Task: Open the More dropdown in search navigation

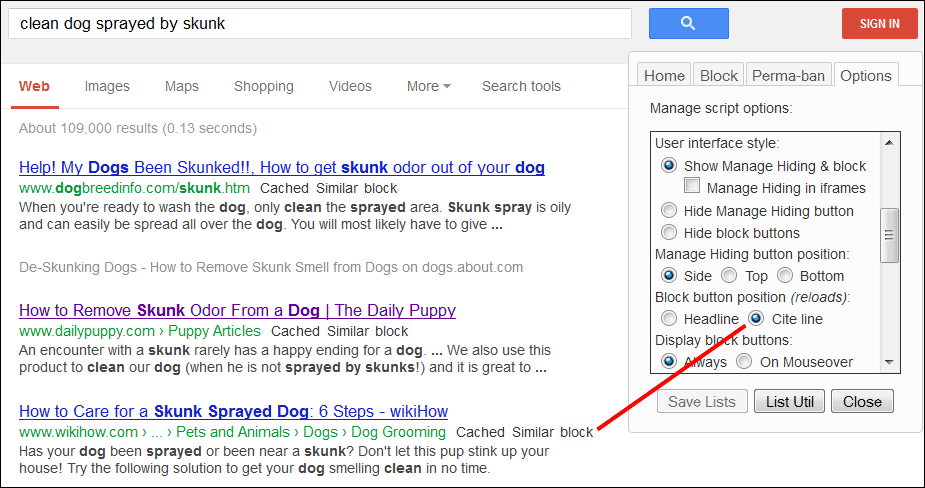Action: coord(428,86)
